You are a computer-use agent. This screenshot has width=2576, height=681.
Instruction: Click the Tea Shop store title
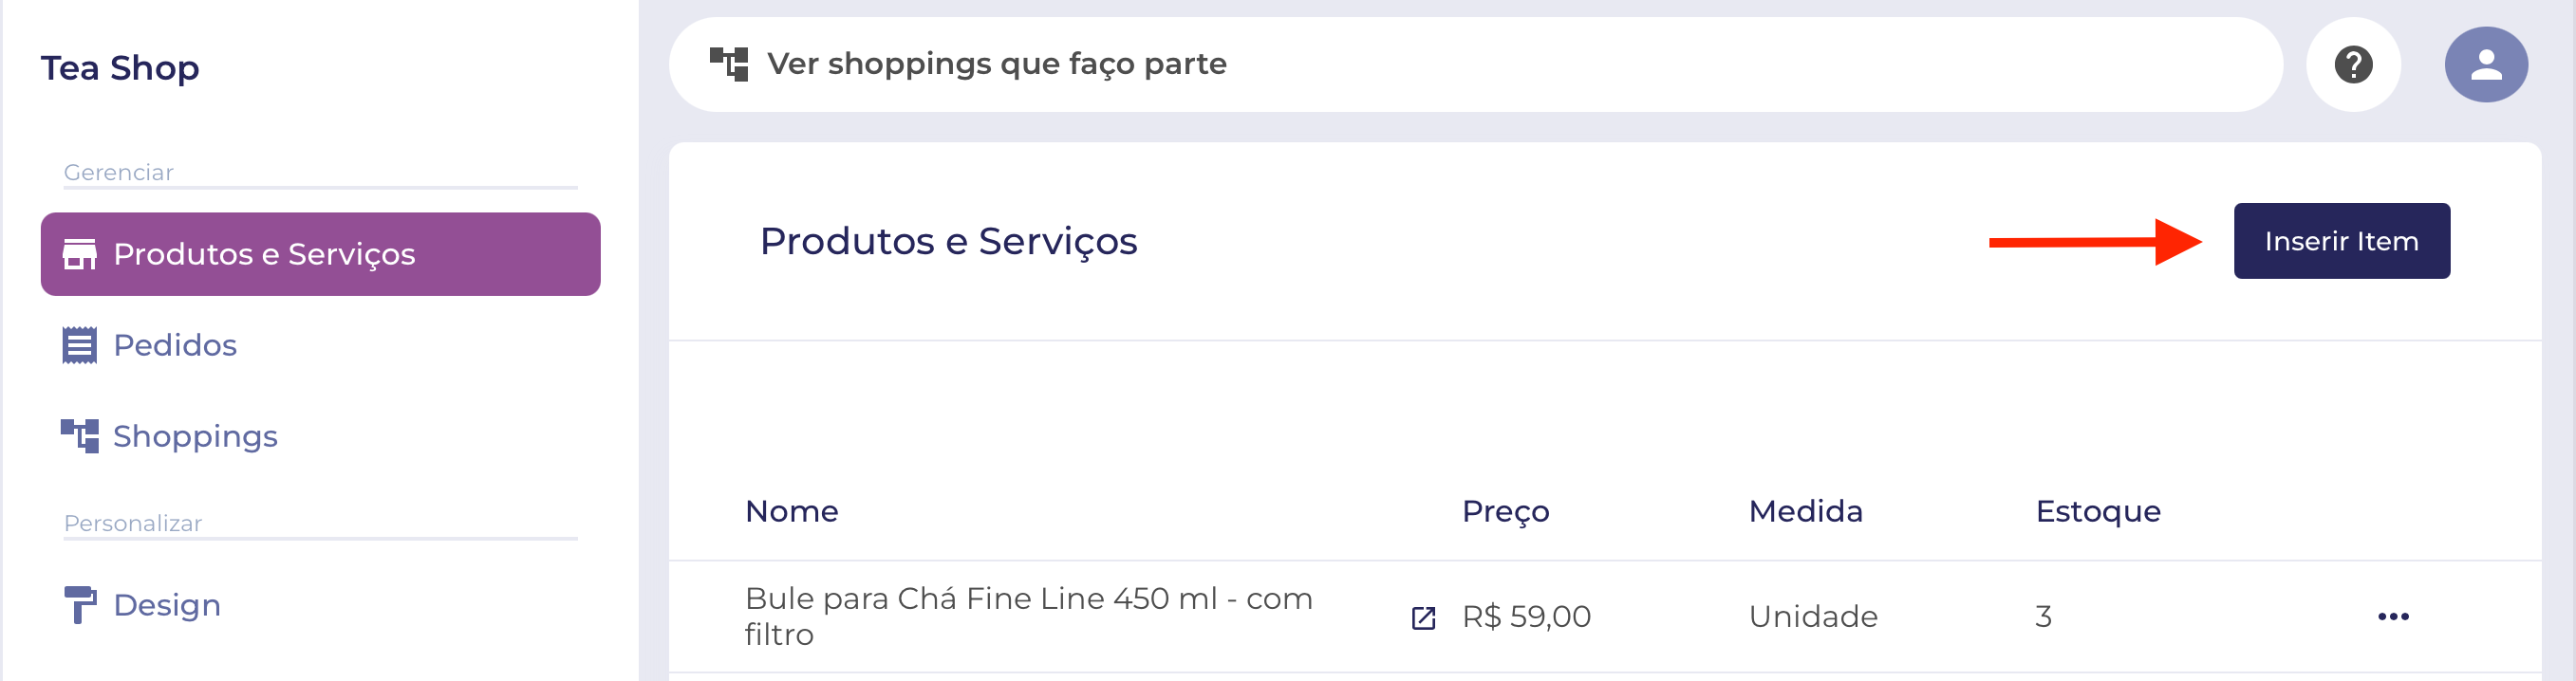120,68
